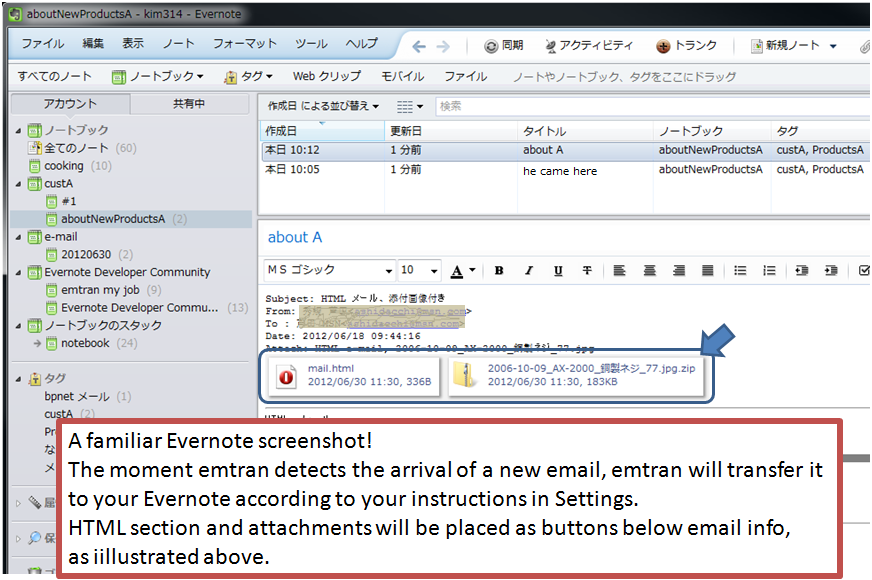Collapse the e-mail stack
This screenshot has height=580, width=872.
[18, 237]
